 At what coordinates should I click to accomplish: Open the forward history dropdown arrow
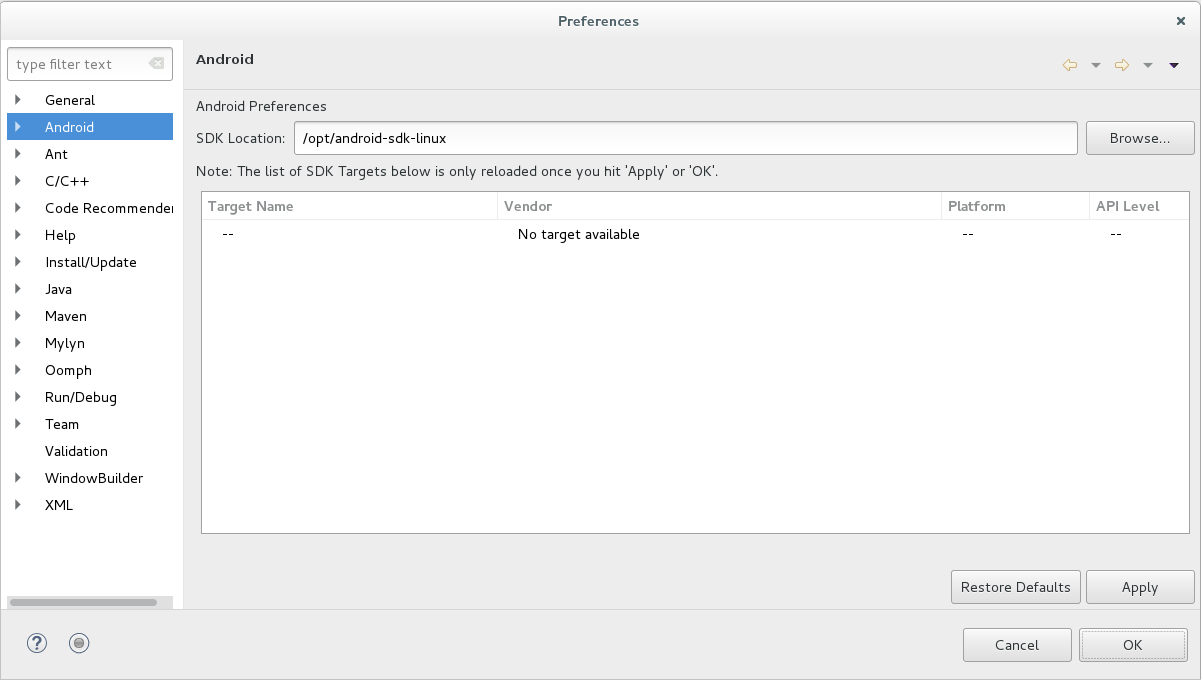[1148, 65]
